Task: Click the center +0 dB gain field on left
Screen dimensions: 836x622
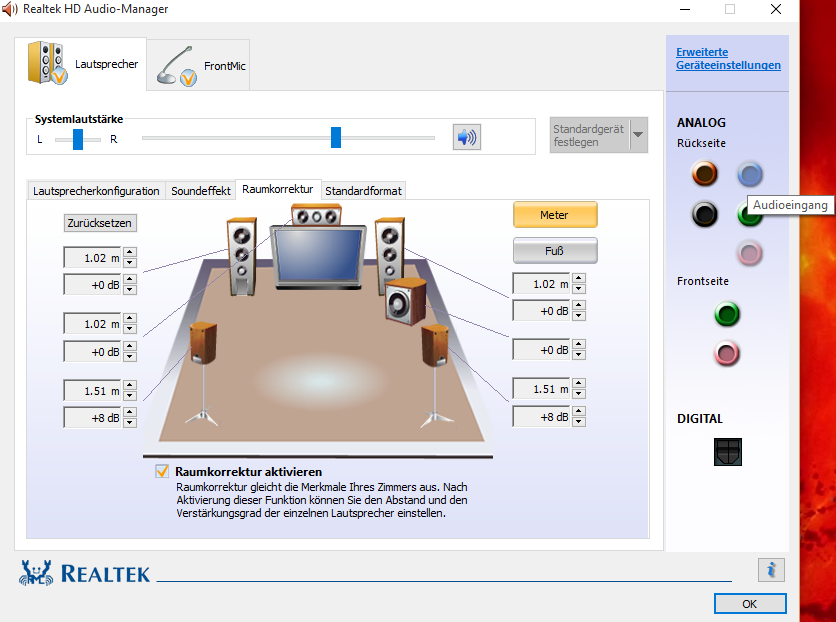Action: tap(93, 351)
